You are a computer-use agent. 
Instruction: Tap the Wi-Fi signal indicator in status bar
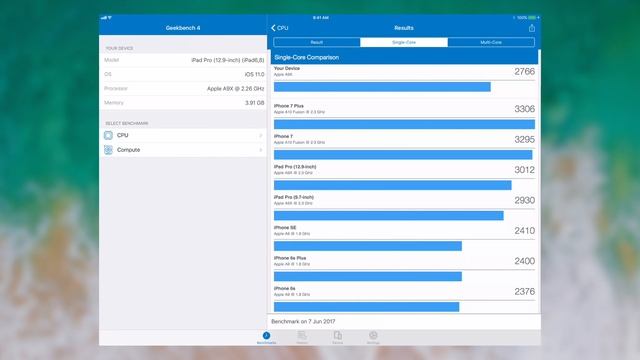pyautogui.click(x=109, y=18)
